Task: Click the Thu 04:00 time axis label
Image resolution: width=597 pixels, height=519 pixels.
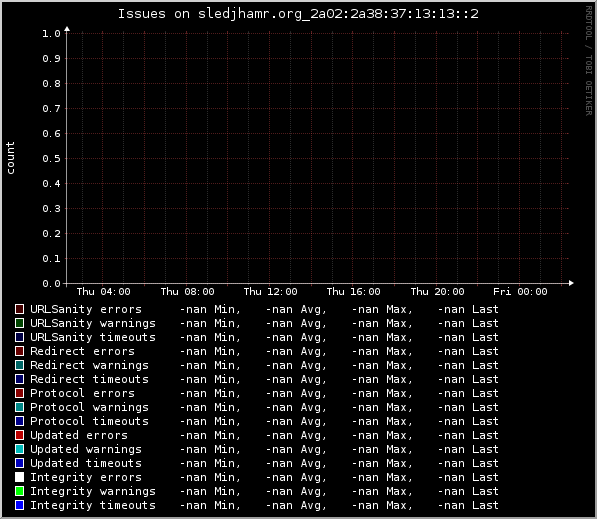Action: (x=104, y=292)
